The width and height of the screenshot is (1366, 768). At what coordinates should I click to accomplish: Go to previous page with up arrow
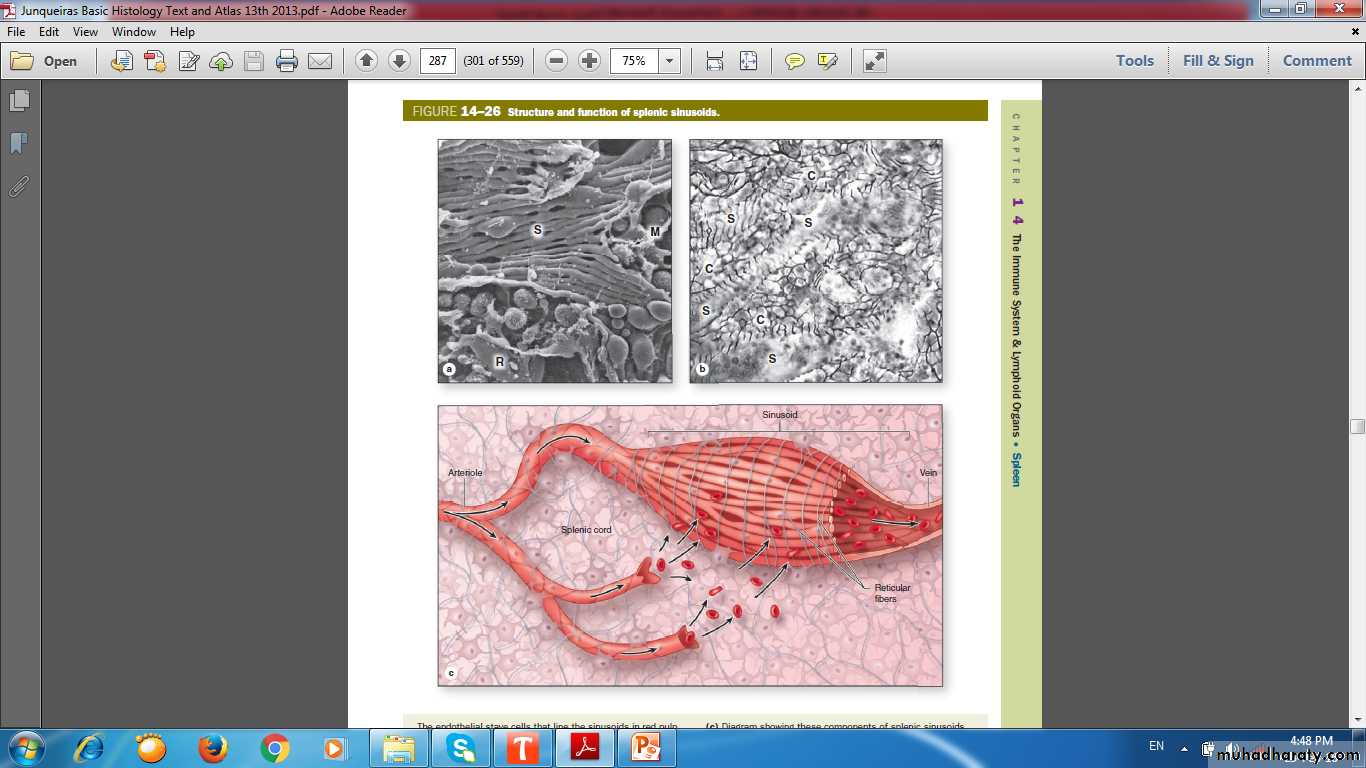tap(366, 61)
